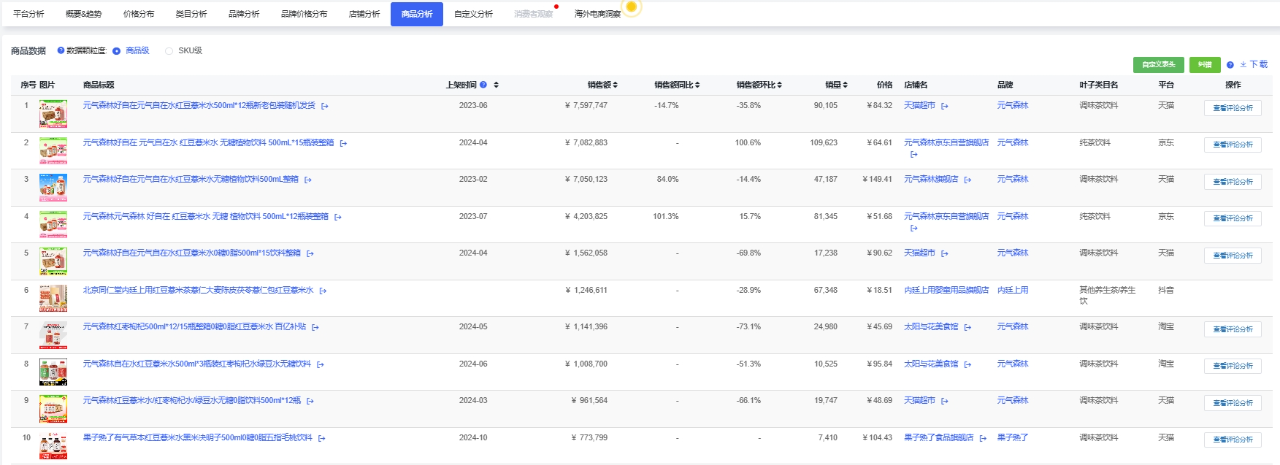Switch to 价格分布 tab
This screenshot has height=465, width=1280.
tap(138, 14)
